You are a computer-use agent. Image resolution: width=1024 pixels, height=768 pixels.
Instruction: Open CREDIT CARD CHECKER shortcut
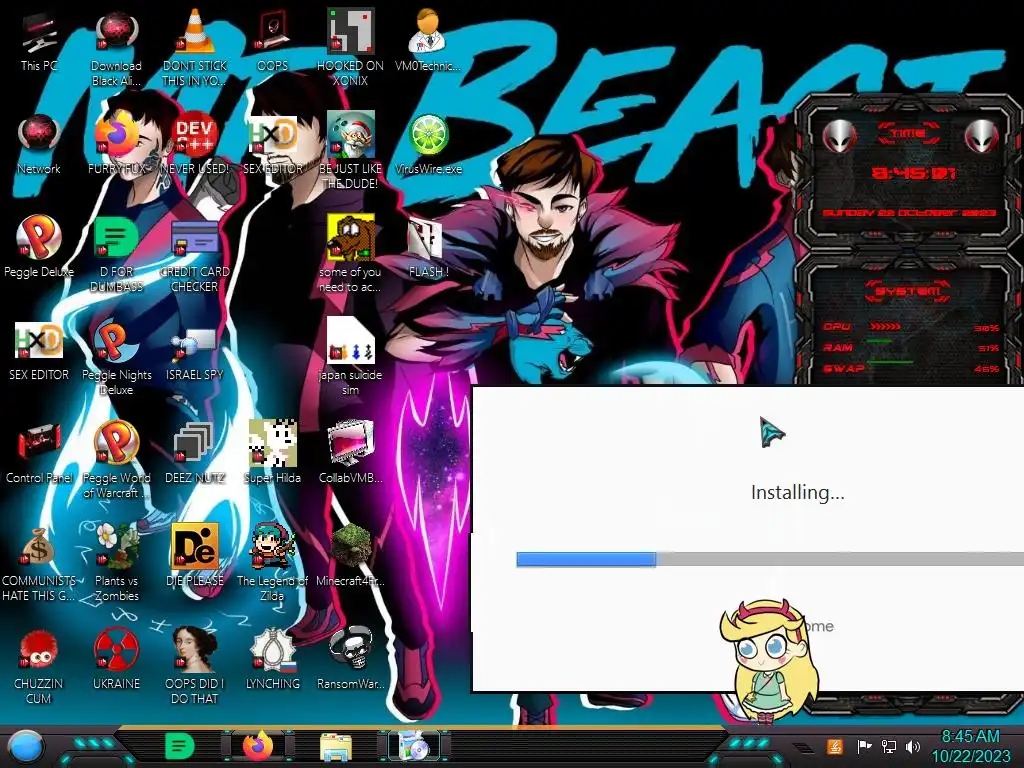click(195, 238)
